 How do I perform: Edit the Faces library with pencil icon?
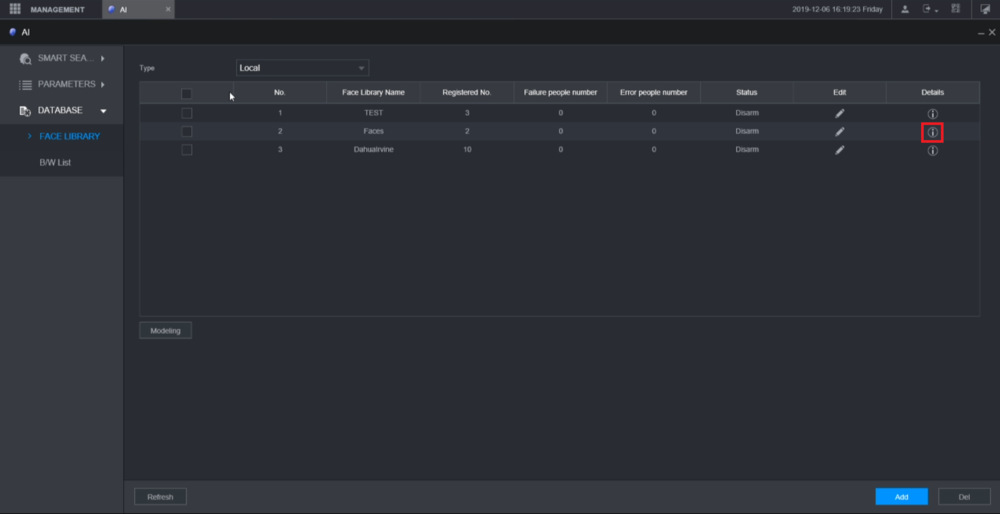click(x=840, y=131)
